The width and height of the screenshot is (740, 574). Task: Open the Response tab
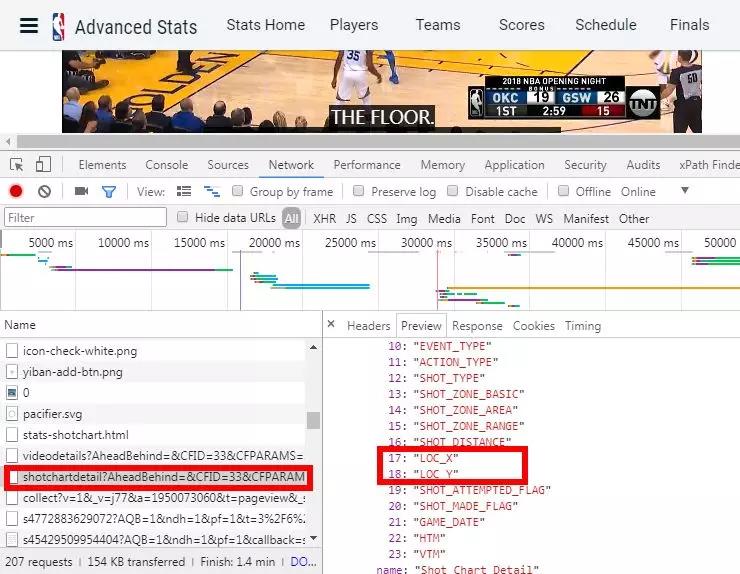[x=477, y=326]
